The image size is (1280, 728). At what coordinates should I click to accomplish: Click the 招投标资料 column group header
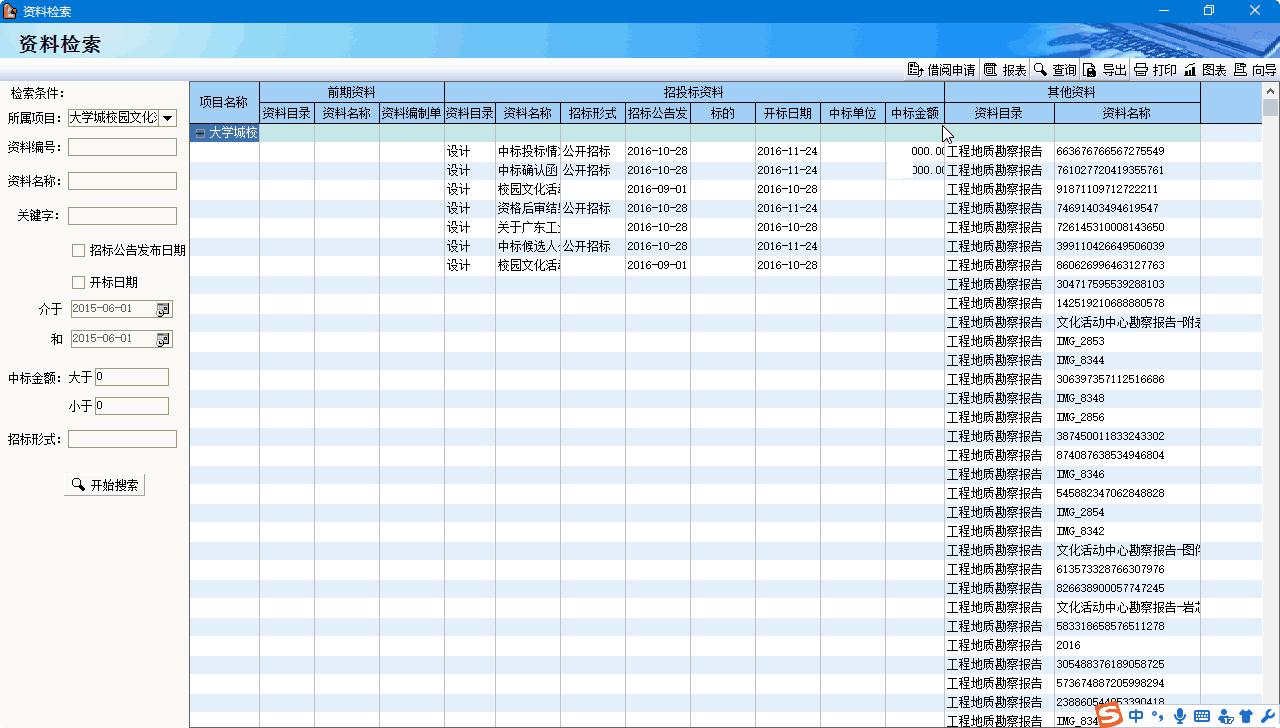pos(693,92)
